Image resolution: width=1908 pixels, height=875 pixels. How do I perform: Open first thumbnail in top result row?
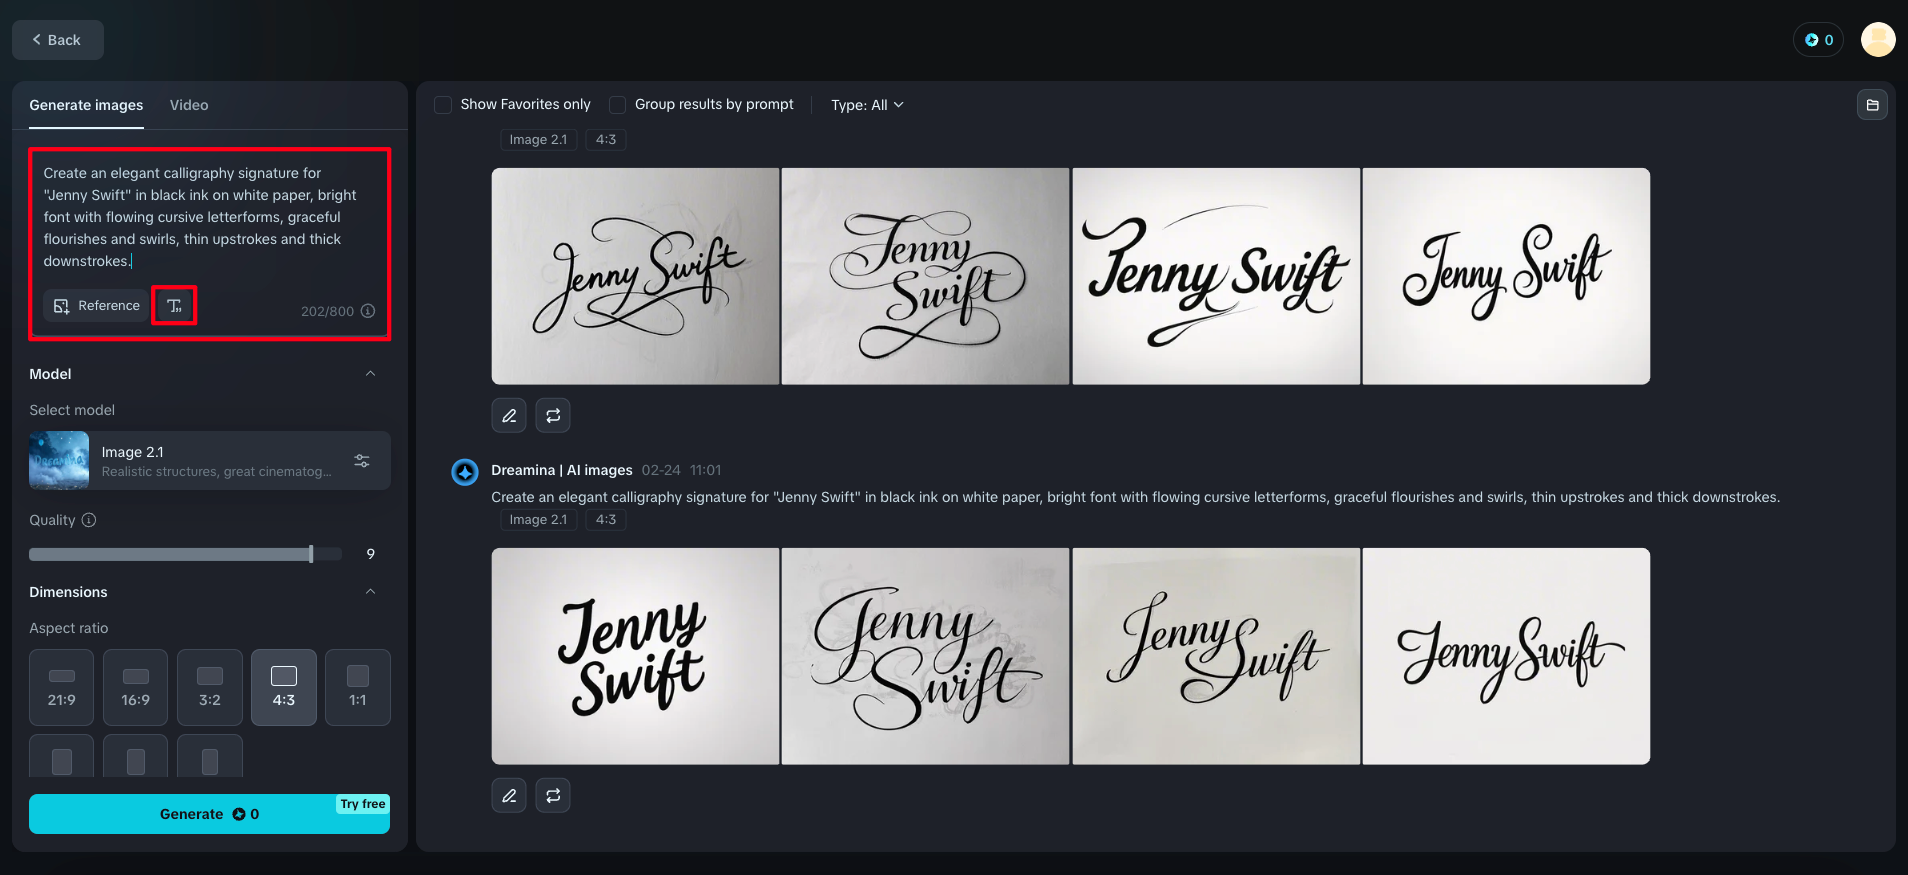click(635, 276)
